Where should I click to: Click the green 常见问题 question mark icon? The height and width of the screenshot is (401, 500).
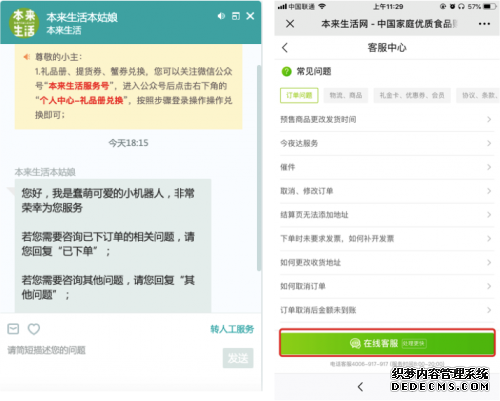coord(287,71)
